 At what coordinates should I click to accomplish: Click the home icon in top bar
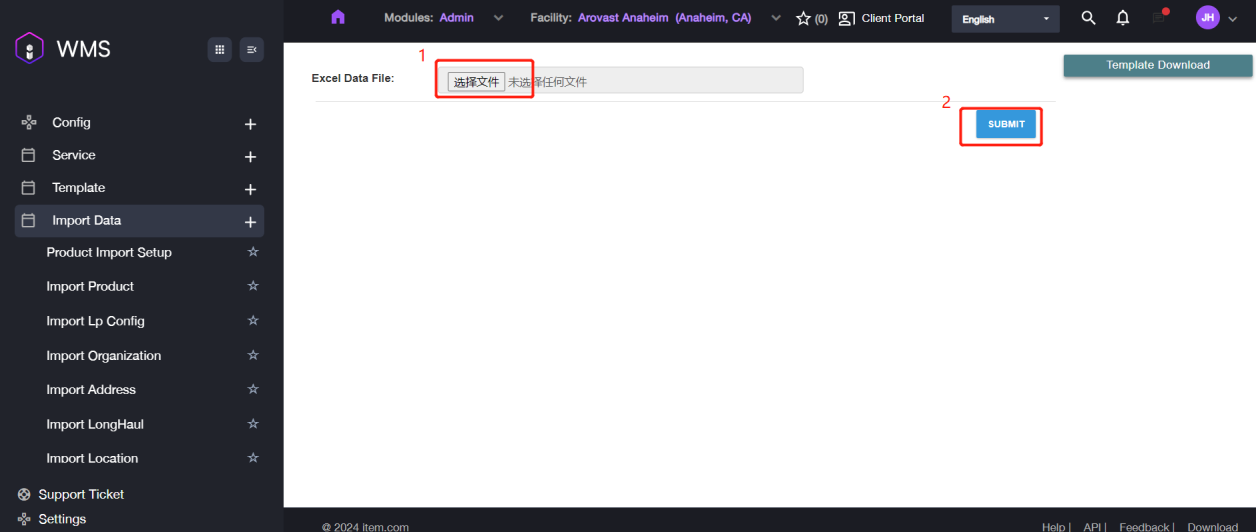click(x=338, y=17)
